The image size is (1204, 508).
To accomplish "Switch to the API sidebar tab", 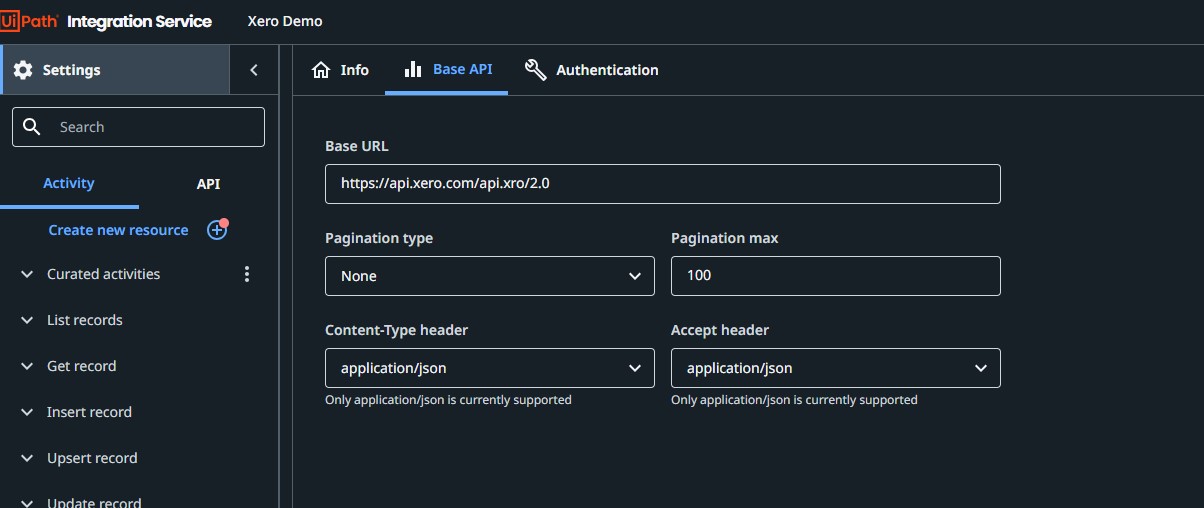I will click(208, 184).
